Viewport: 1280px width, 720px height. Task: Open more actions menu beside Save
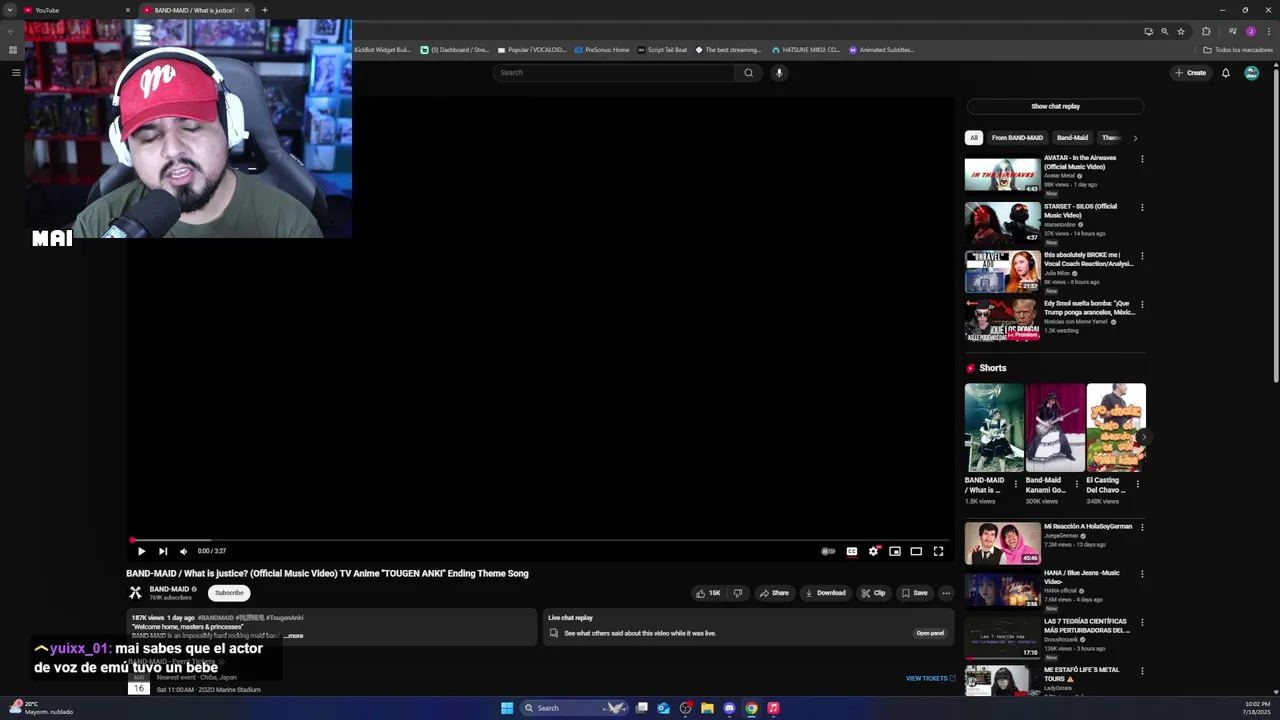[x=946, y=593]
